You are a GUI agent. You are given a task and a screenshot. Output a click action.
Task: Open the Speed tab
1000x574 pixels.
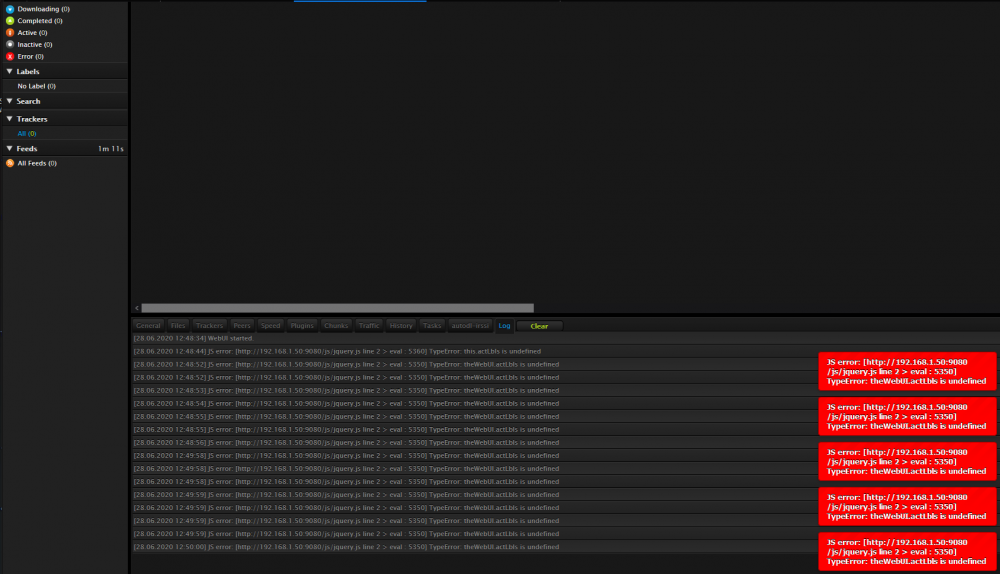point(270,325)
